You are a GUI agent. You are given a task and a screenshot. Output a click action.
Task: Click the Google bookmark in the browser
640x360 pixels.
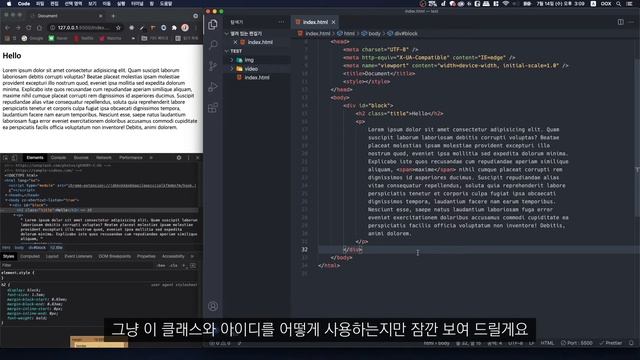point(32,38)
